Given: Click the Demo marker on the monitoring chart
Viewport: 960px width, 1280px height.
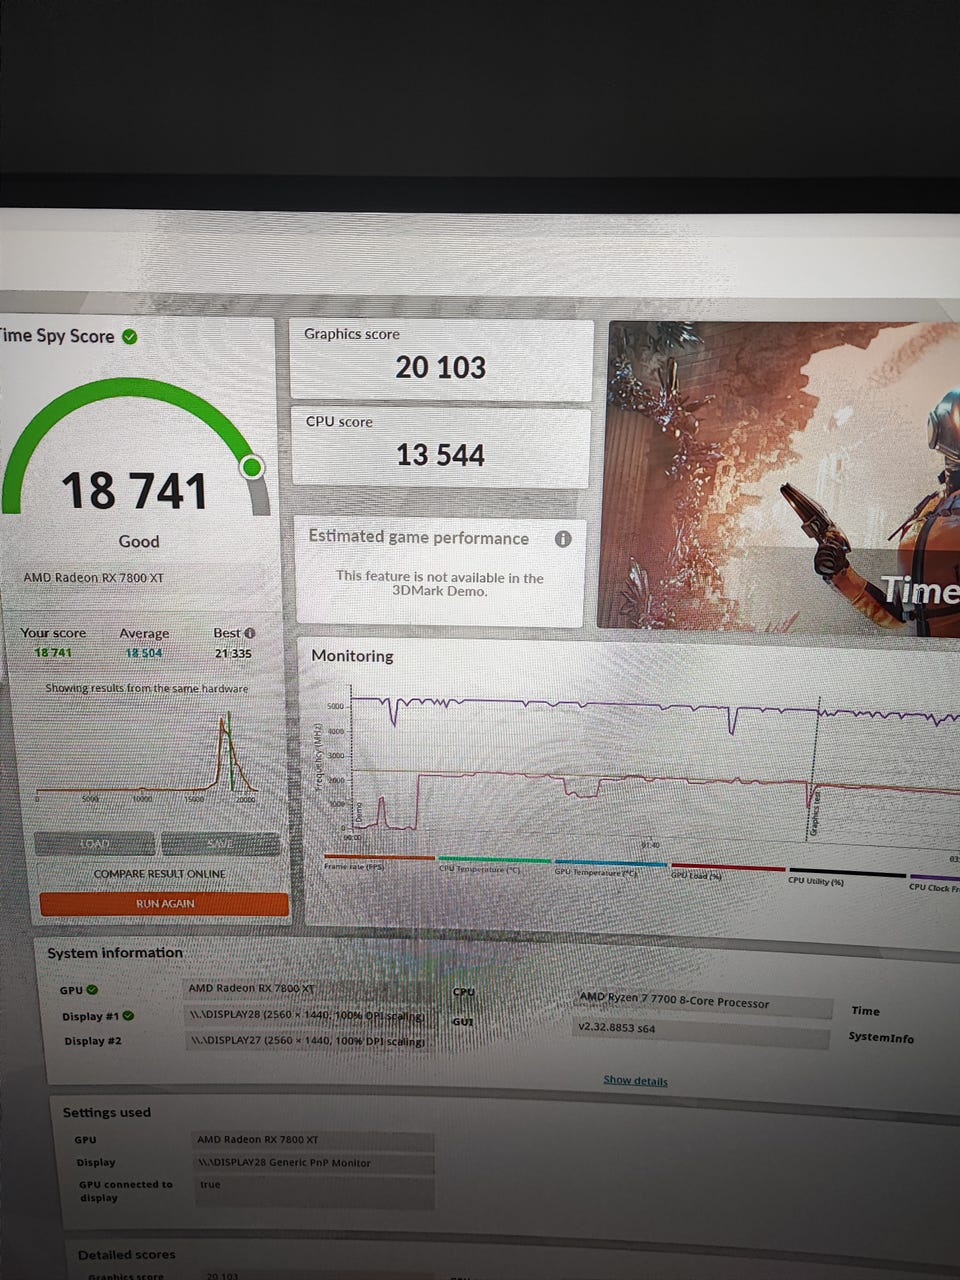Looking at the screenshot, I should pos(359,813).
